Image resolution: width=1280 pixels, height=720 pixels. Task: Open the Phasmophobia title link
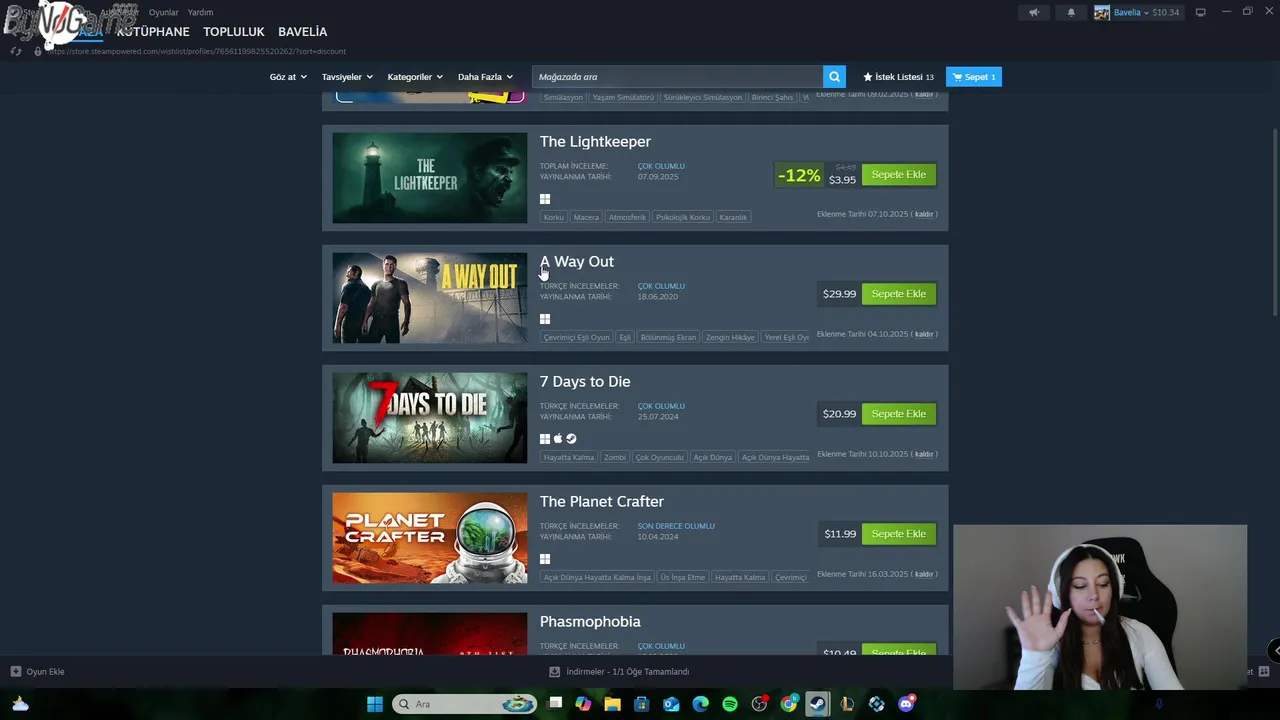(590, 622)
